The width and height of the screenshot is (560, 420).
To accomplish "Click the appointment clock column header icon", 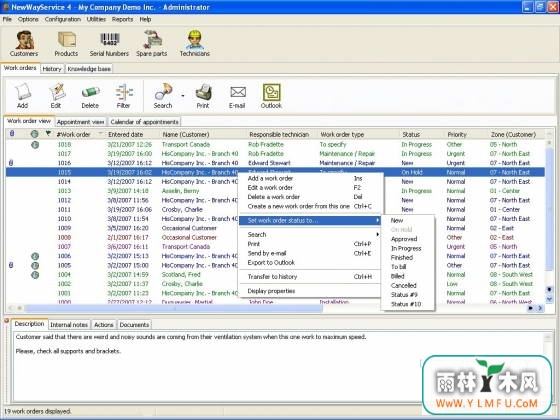I will coord(34,134).
